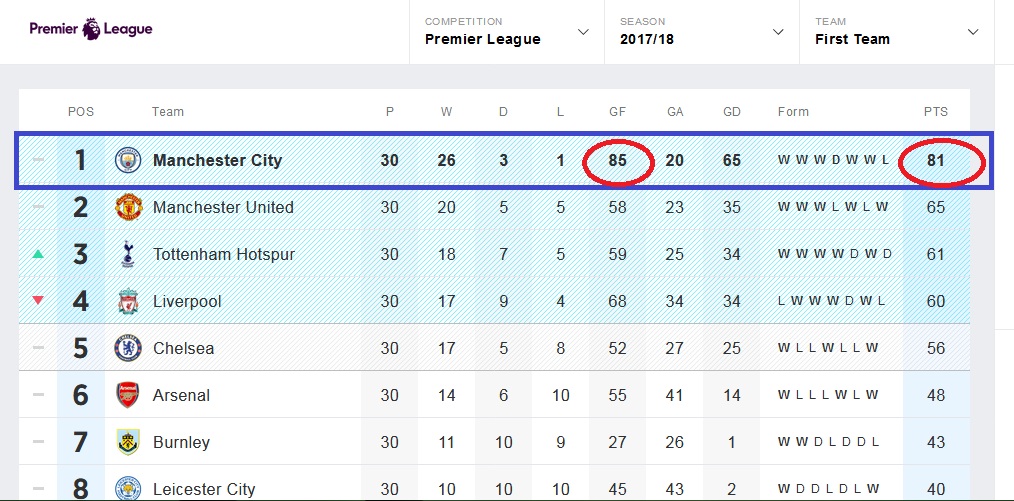Open the Manchester City team link
This screenshot has height=501, width=1014.
[x=217, y=160]
